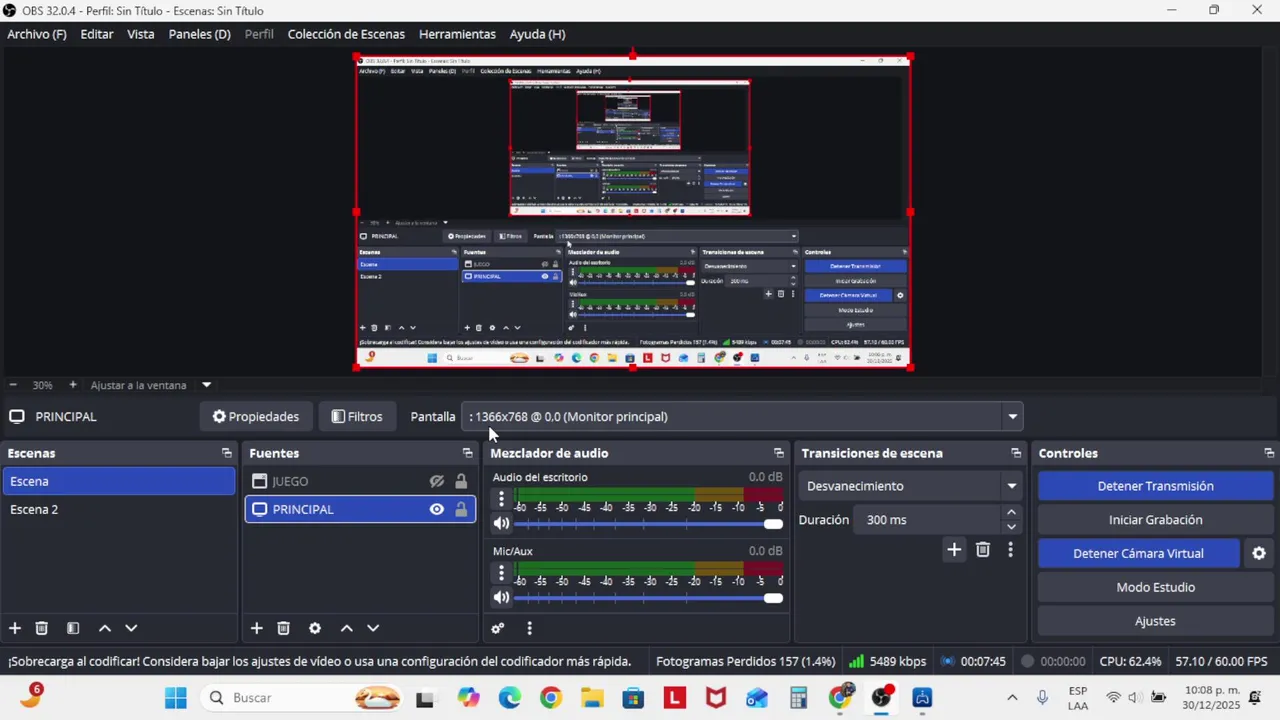Show the hidden JUEGO source
This screenshot has height=720, width=1280.
(437, 481)
